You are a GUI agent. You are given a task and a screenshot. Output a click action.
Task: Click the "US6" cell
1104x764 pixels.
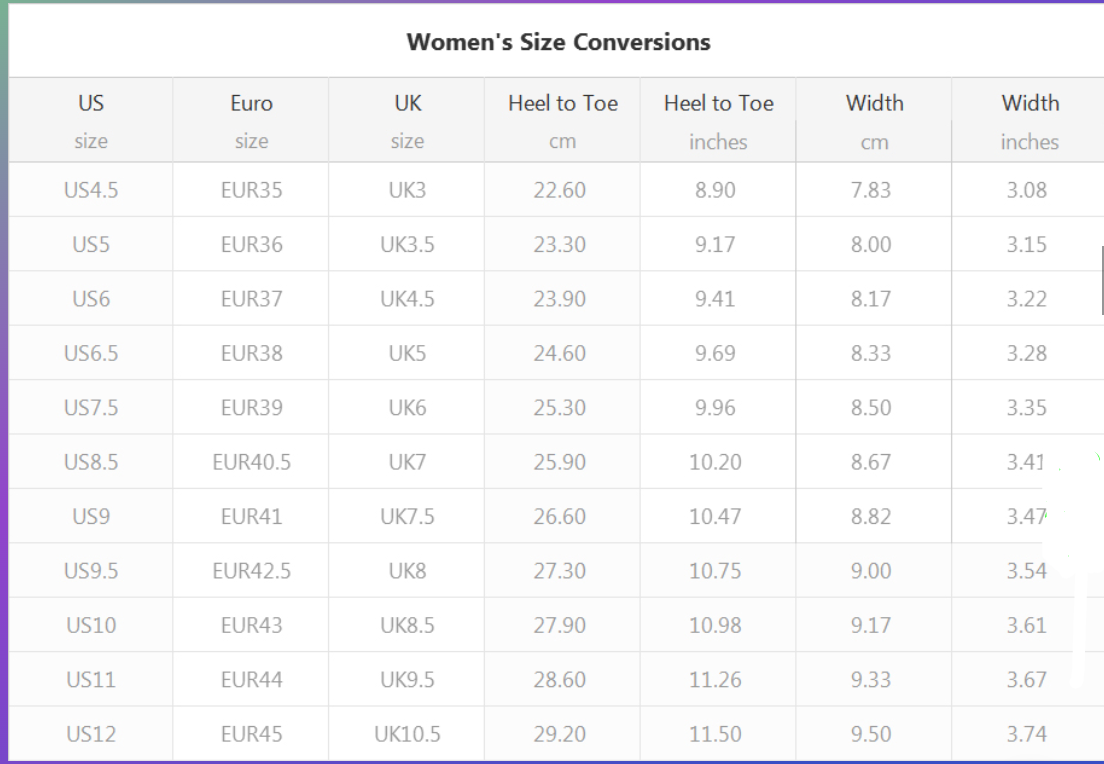[x=91, y=299]
